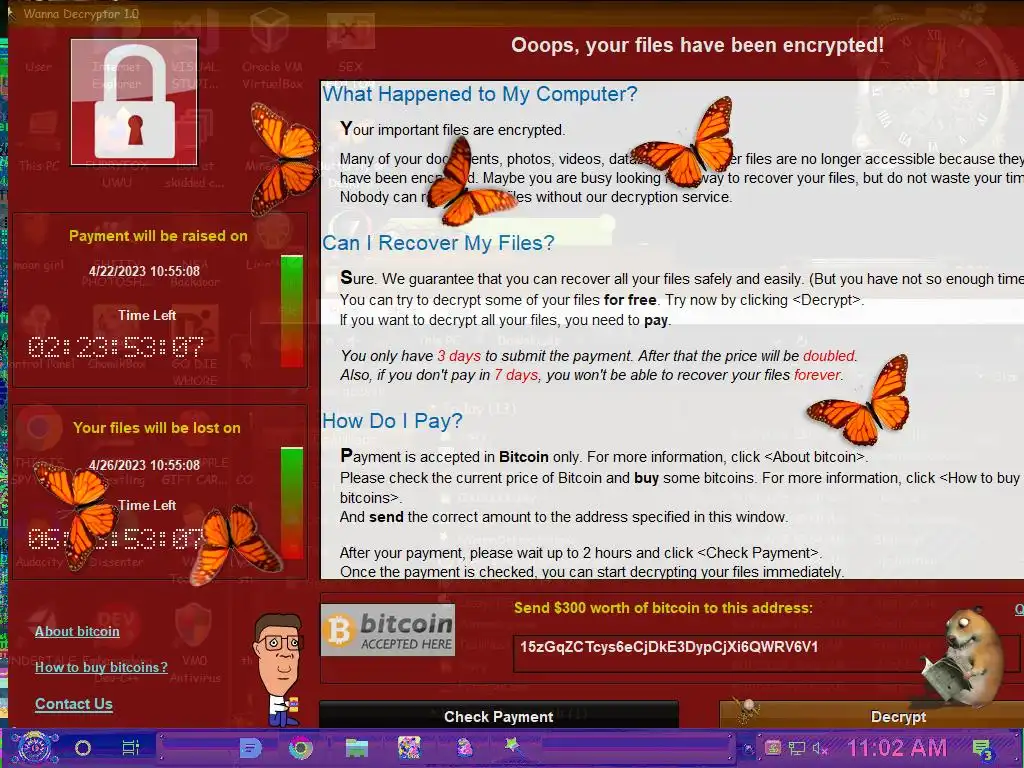1024x768 pixels.
Task: Show hidden tray icons
Action: (x=749, y=748)
